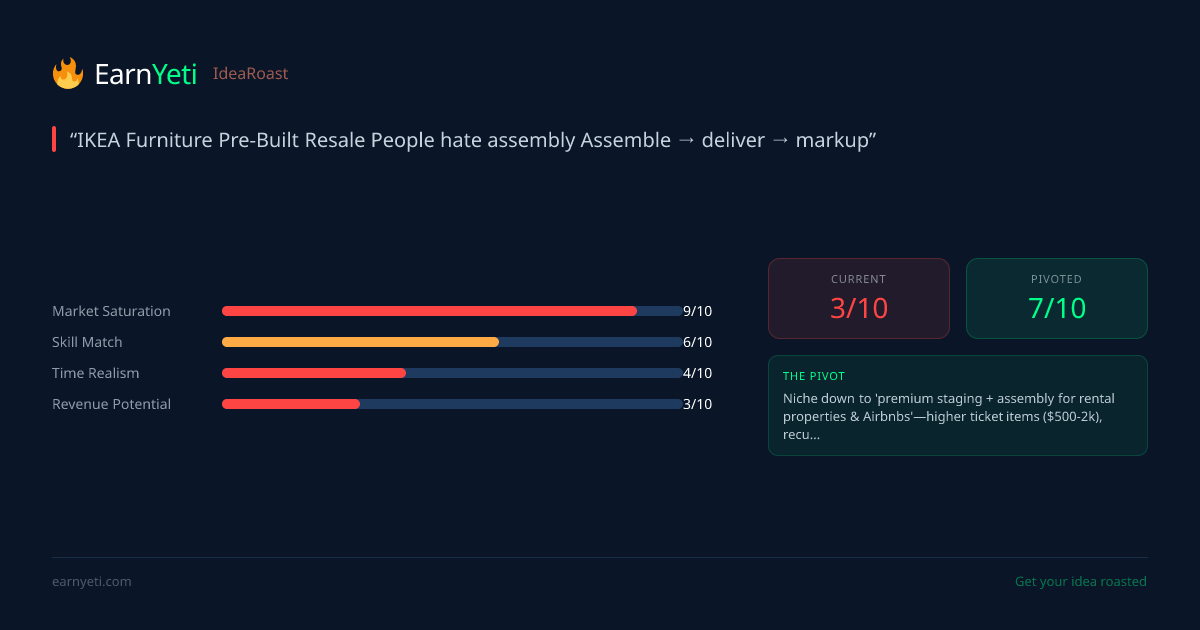Select the Current 3/10 score card

[858, 298]
